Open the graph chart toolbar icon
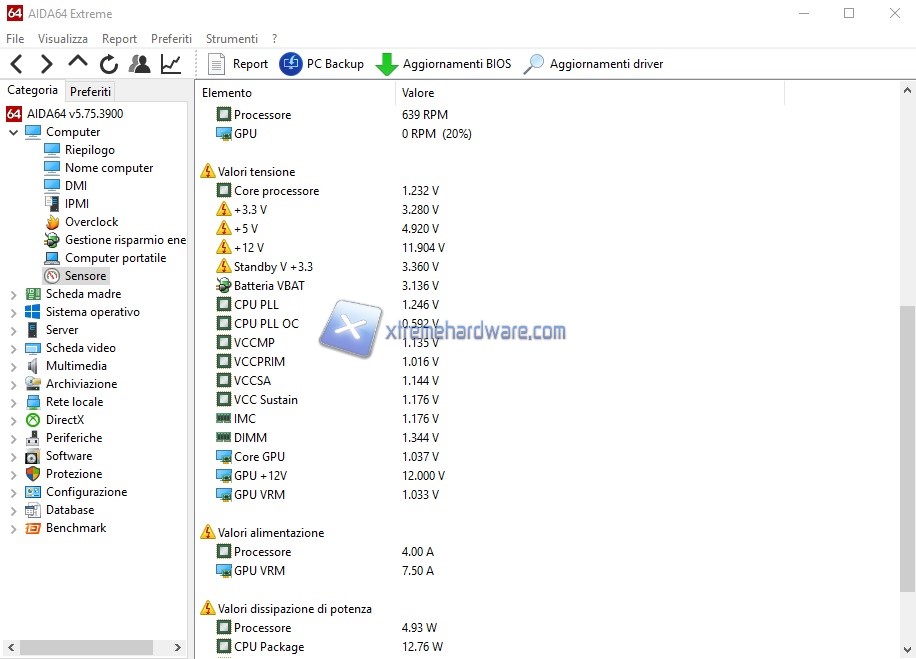 171,64
